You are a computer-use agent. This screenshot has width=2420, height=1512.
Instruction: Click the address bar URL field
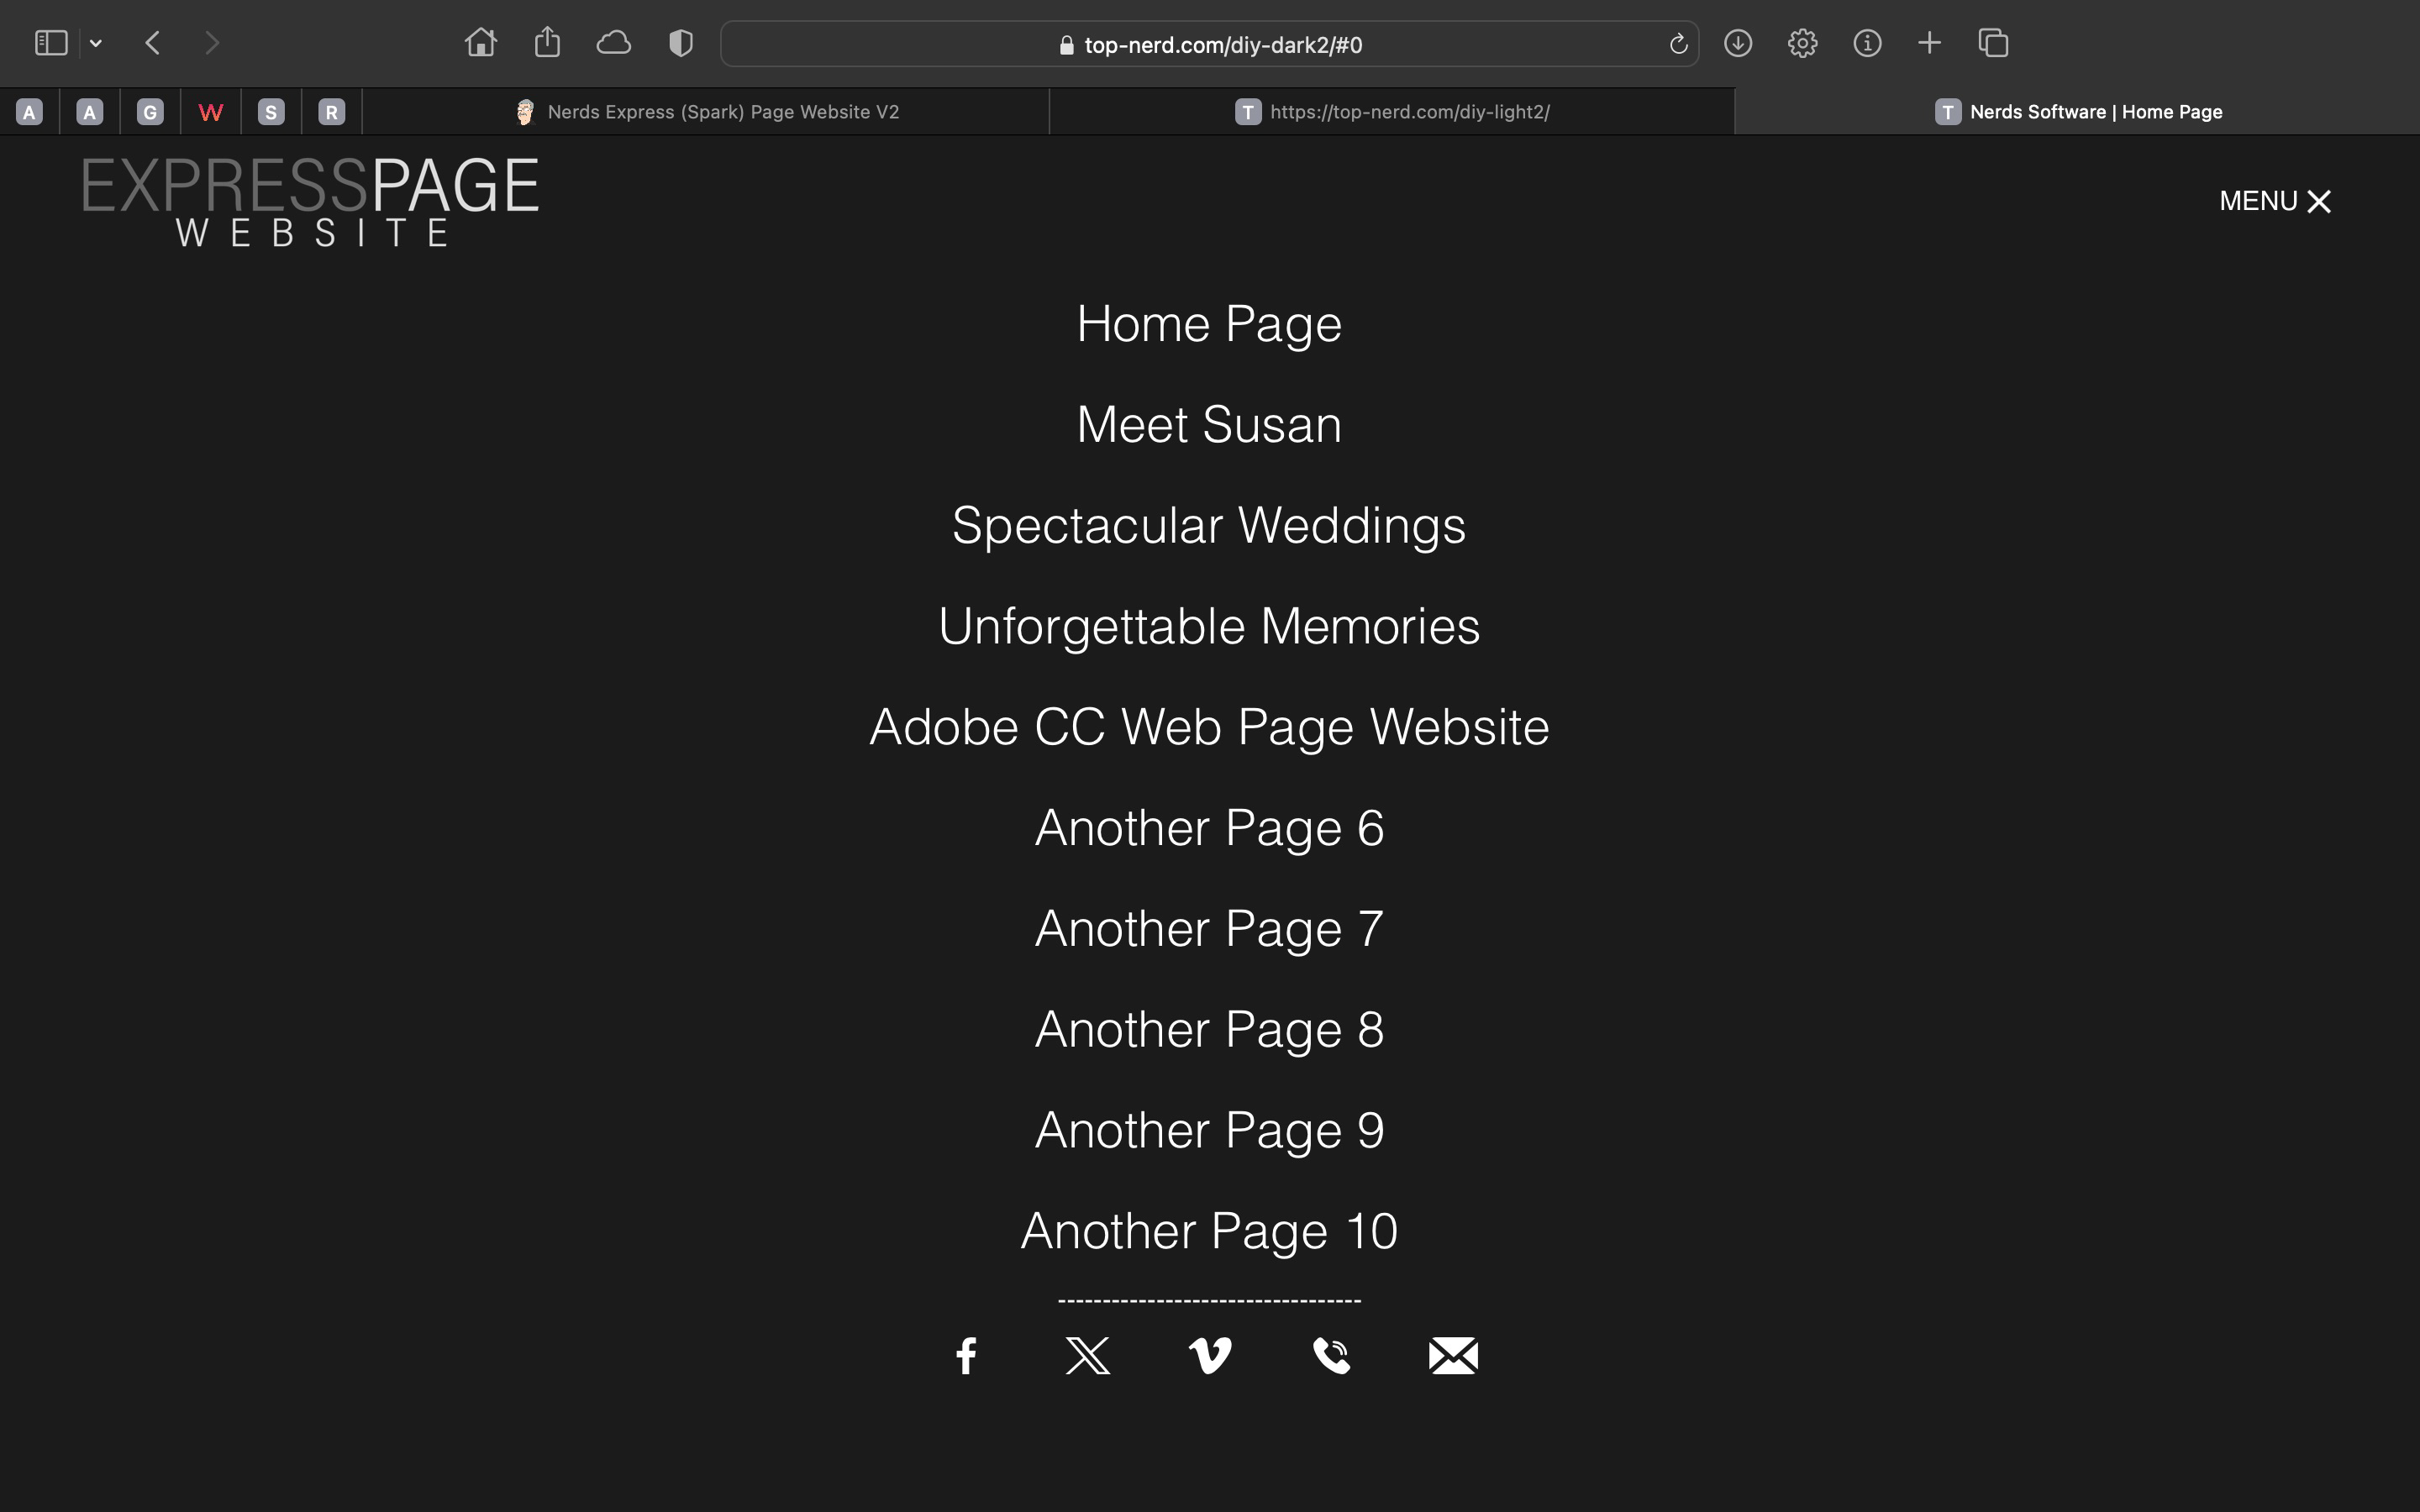click(1210, 44)
